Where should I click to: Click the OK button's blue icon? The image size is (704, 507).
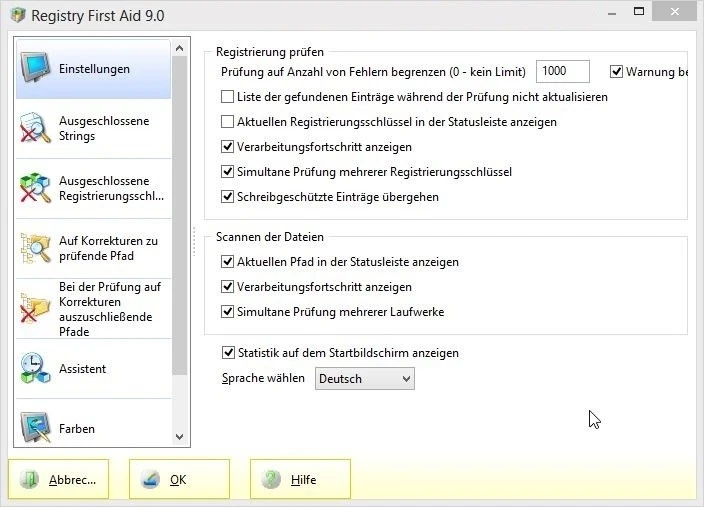coord(150,479)
